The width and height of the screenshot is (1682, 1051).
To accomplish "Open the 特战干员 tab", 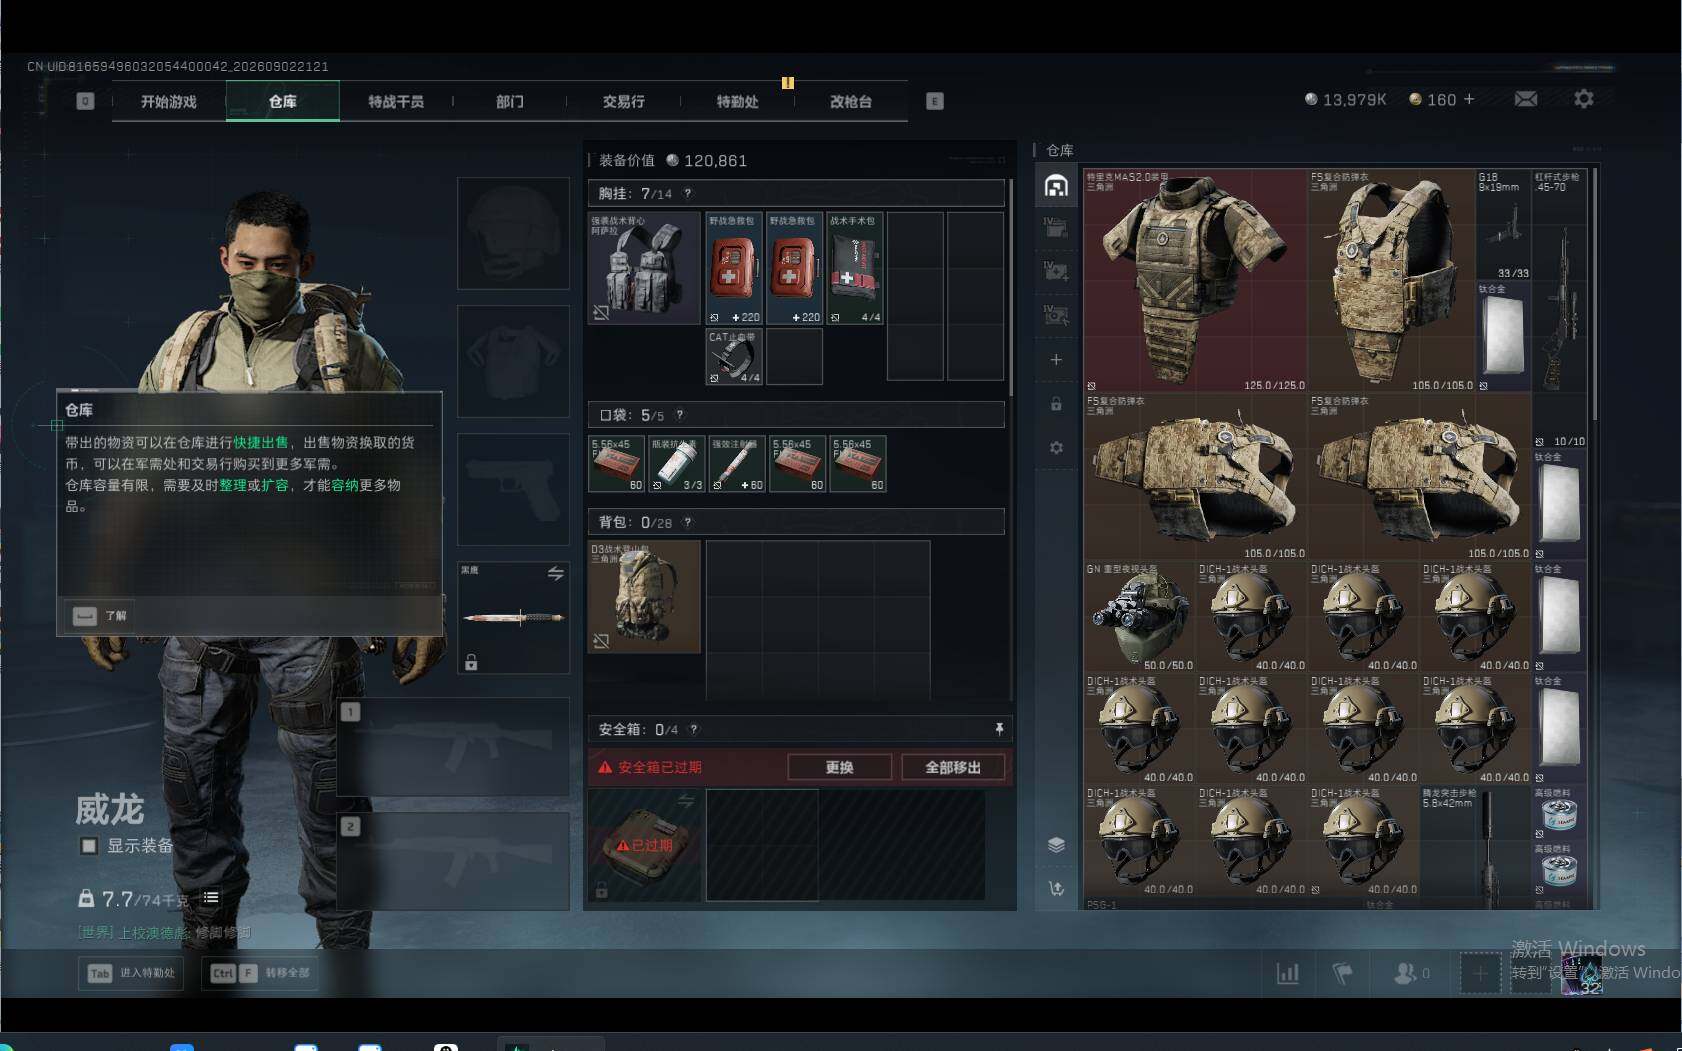I will pyautogui.click(x=396, y=101).
